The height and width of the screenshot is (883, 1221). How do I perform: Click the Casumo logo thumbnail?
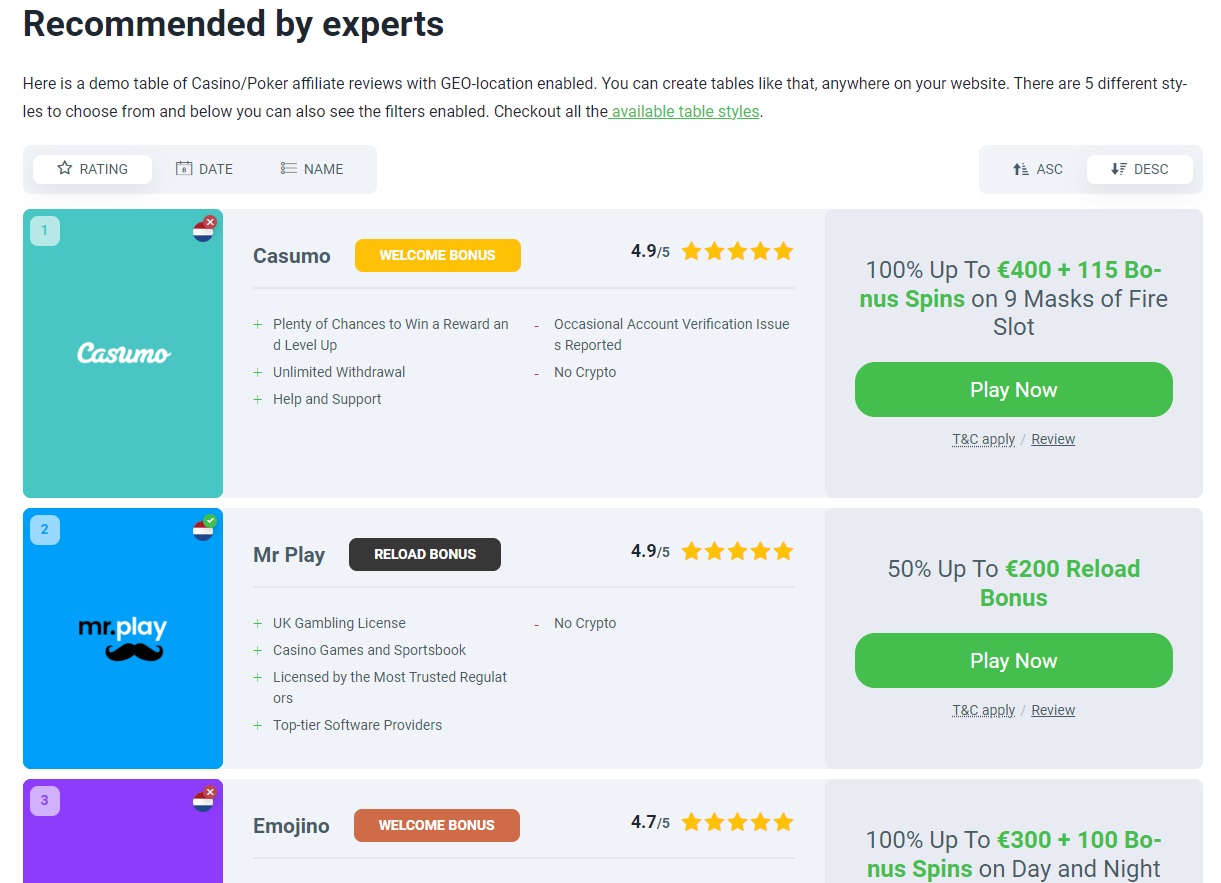click(123, 353)
